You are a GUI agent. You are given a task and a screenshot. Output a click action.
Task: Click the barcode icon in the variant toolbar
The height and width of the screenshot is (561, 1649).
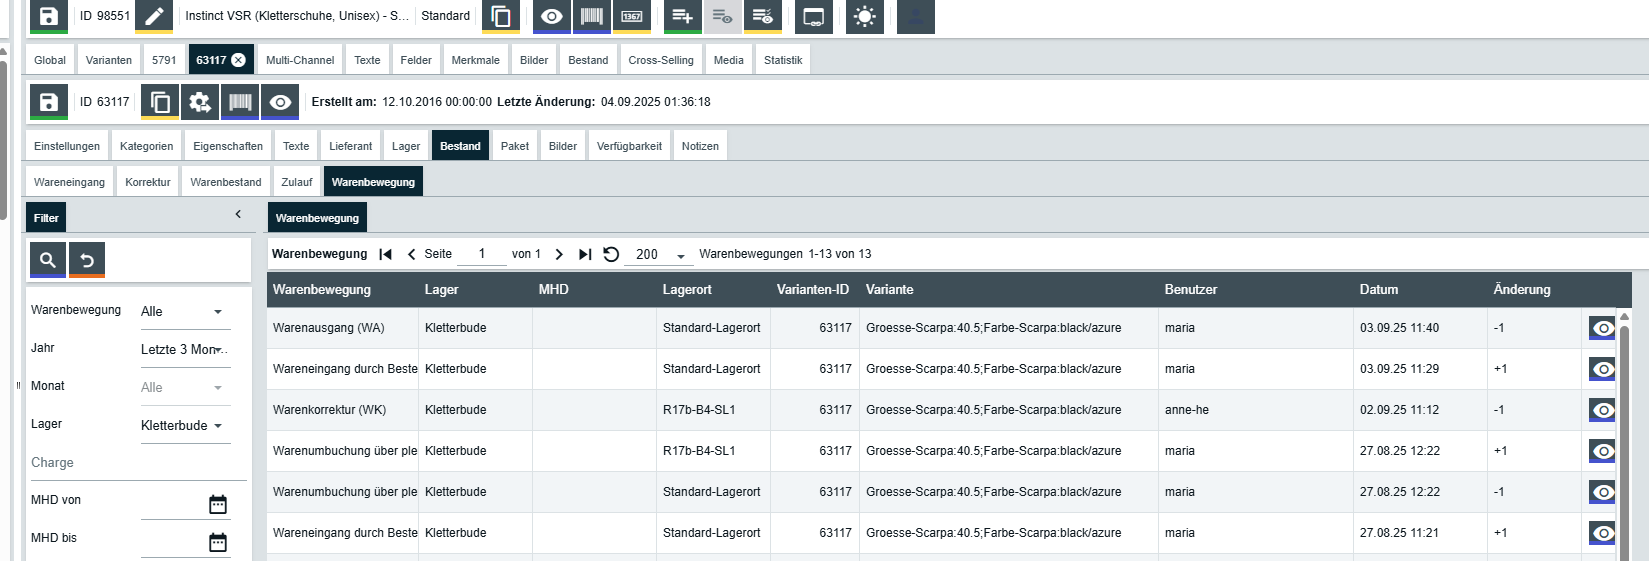pyautogui.click(x=240, y=102)
